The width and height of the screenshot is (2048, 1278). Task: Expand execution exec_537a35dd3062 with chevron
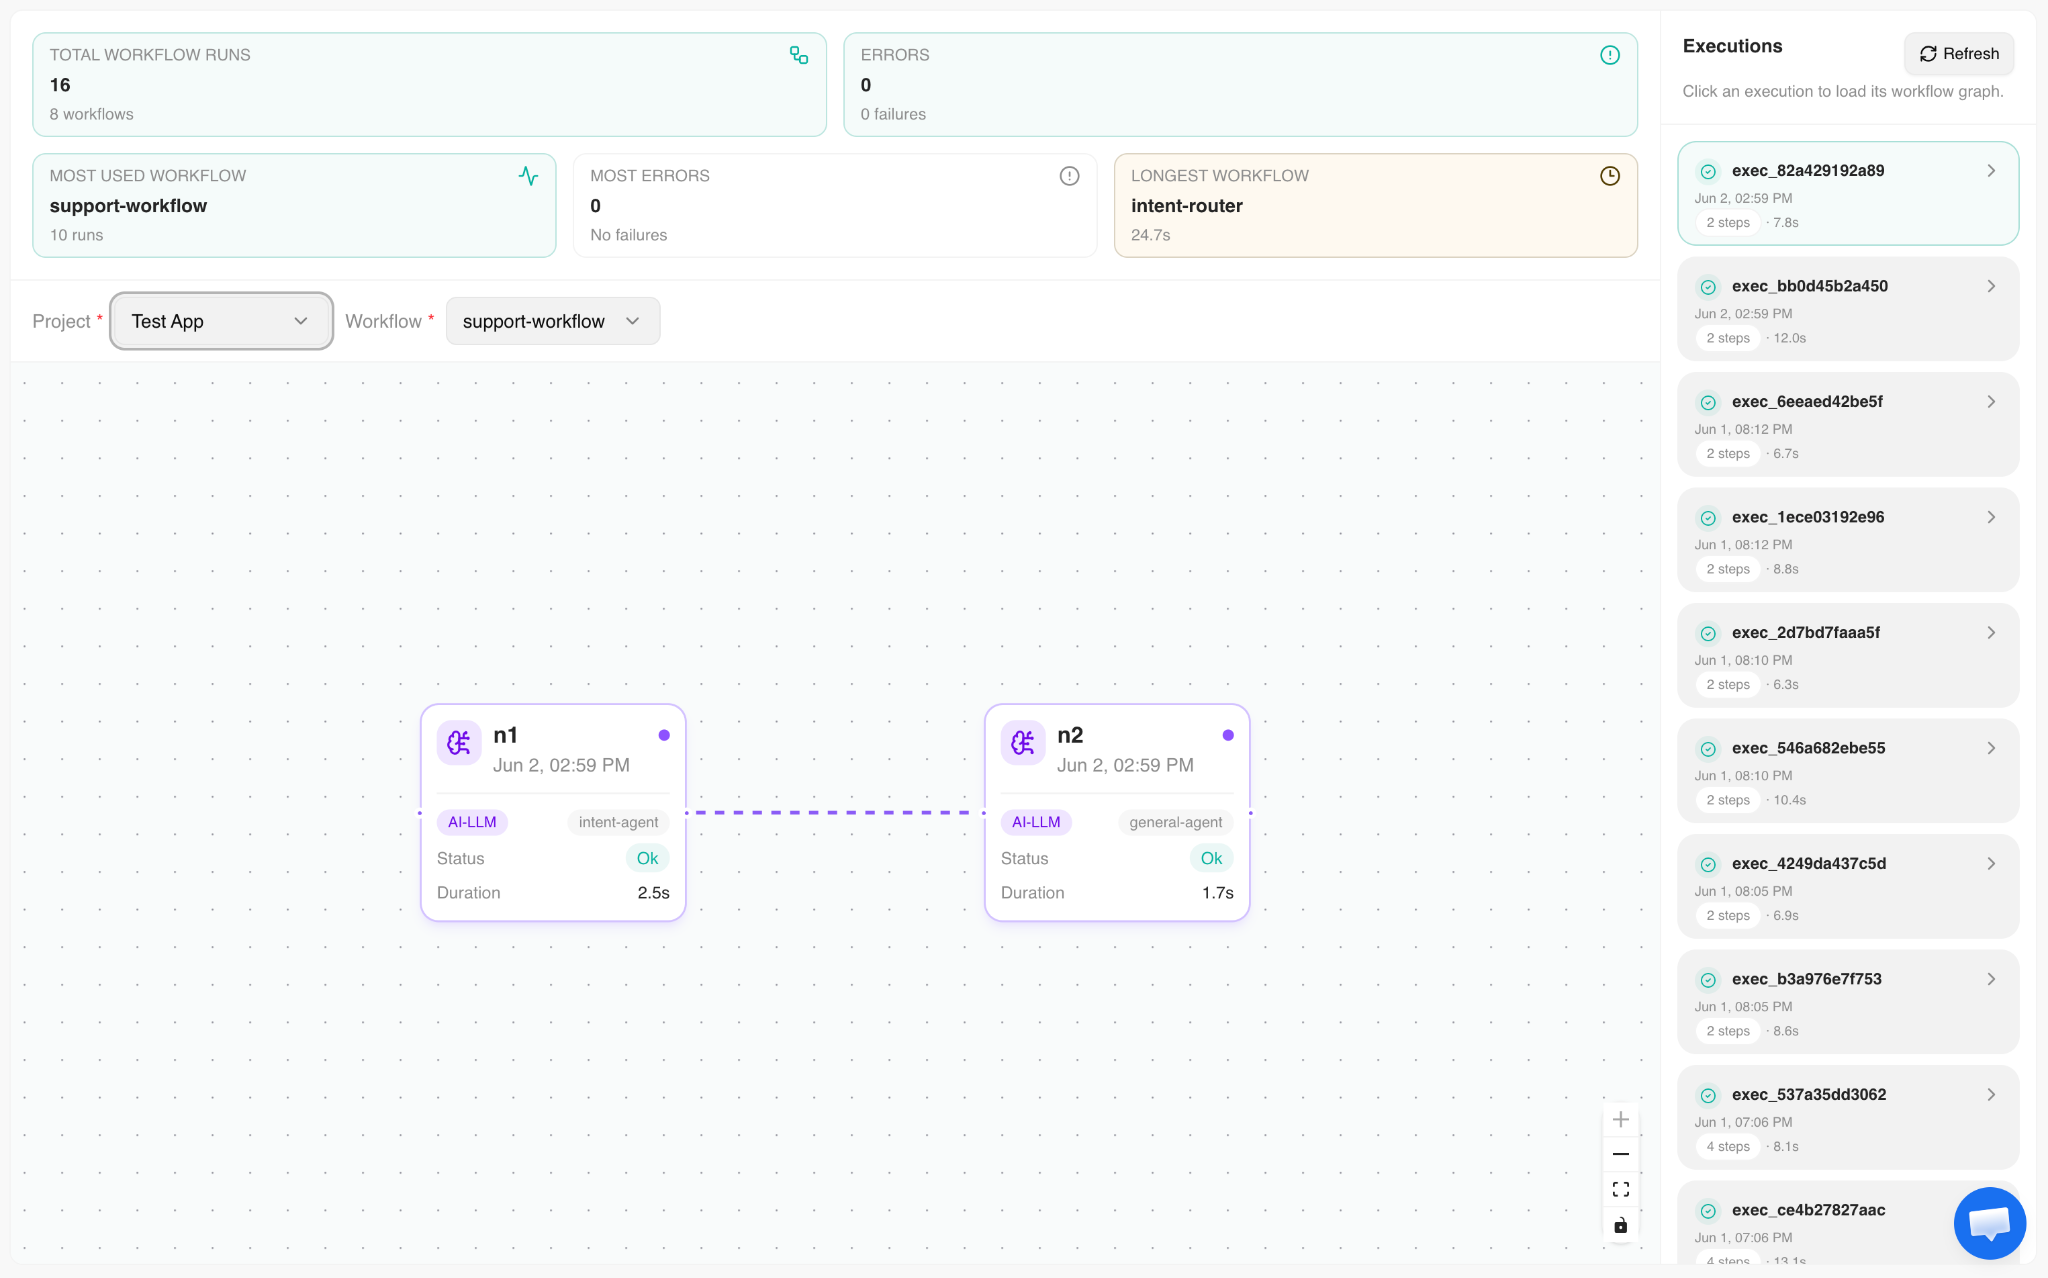pos(1991,1095)
